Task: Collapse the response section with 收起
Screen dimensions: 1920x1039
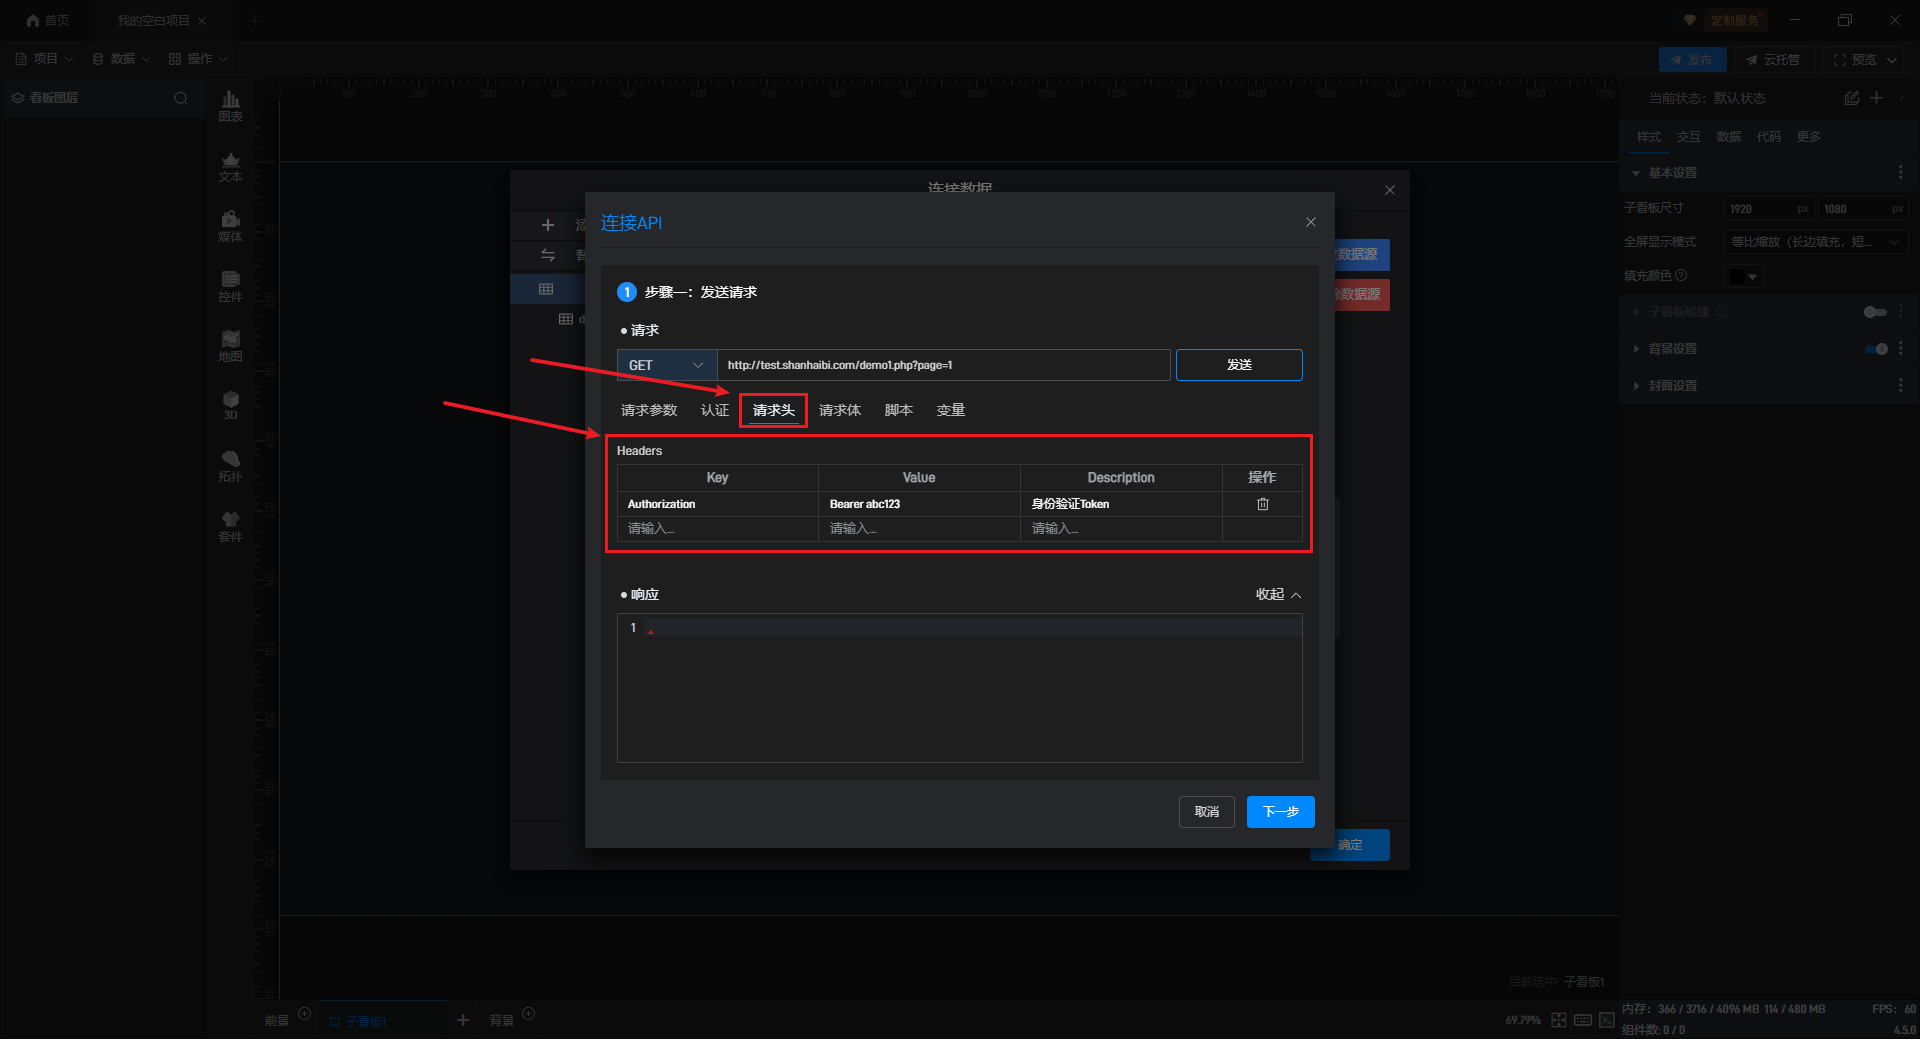Action: pyautogui.click(x=1278, y=594)
